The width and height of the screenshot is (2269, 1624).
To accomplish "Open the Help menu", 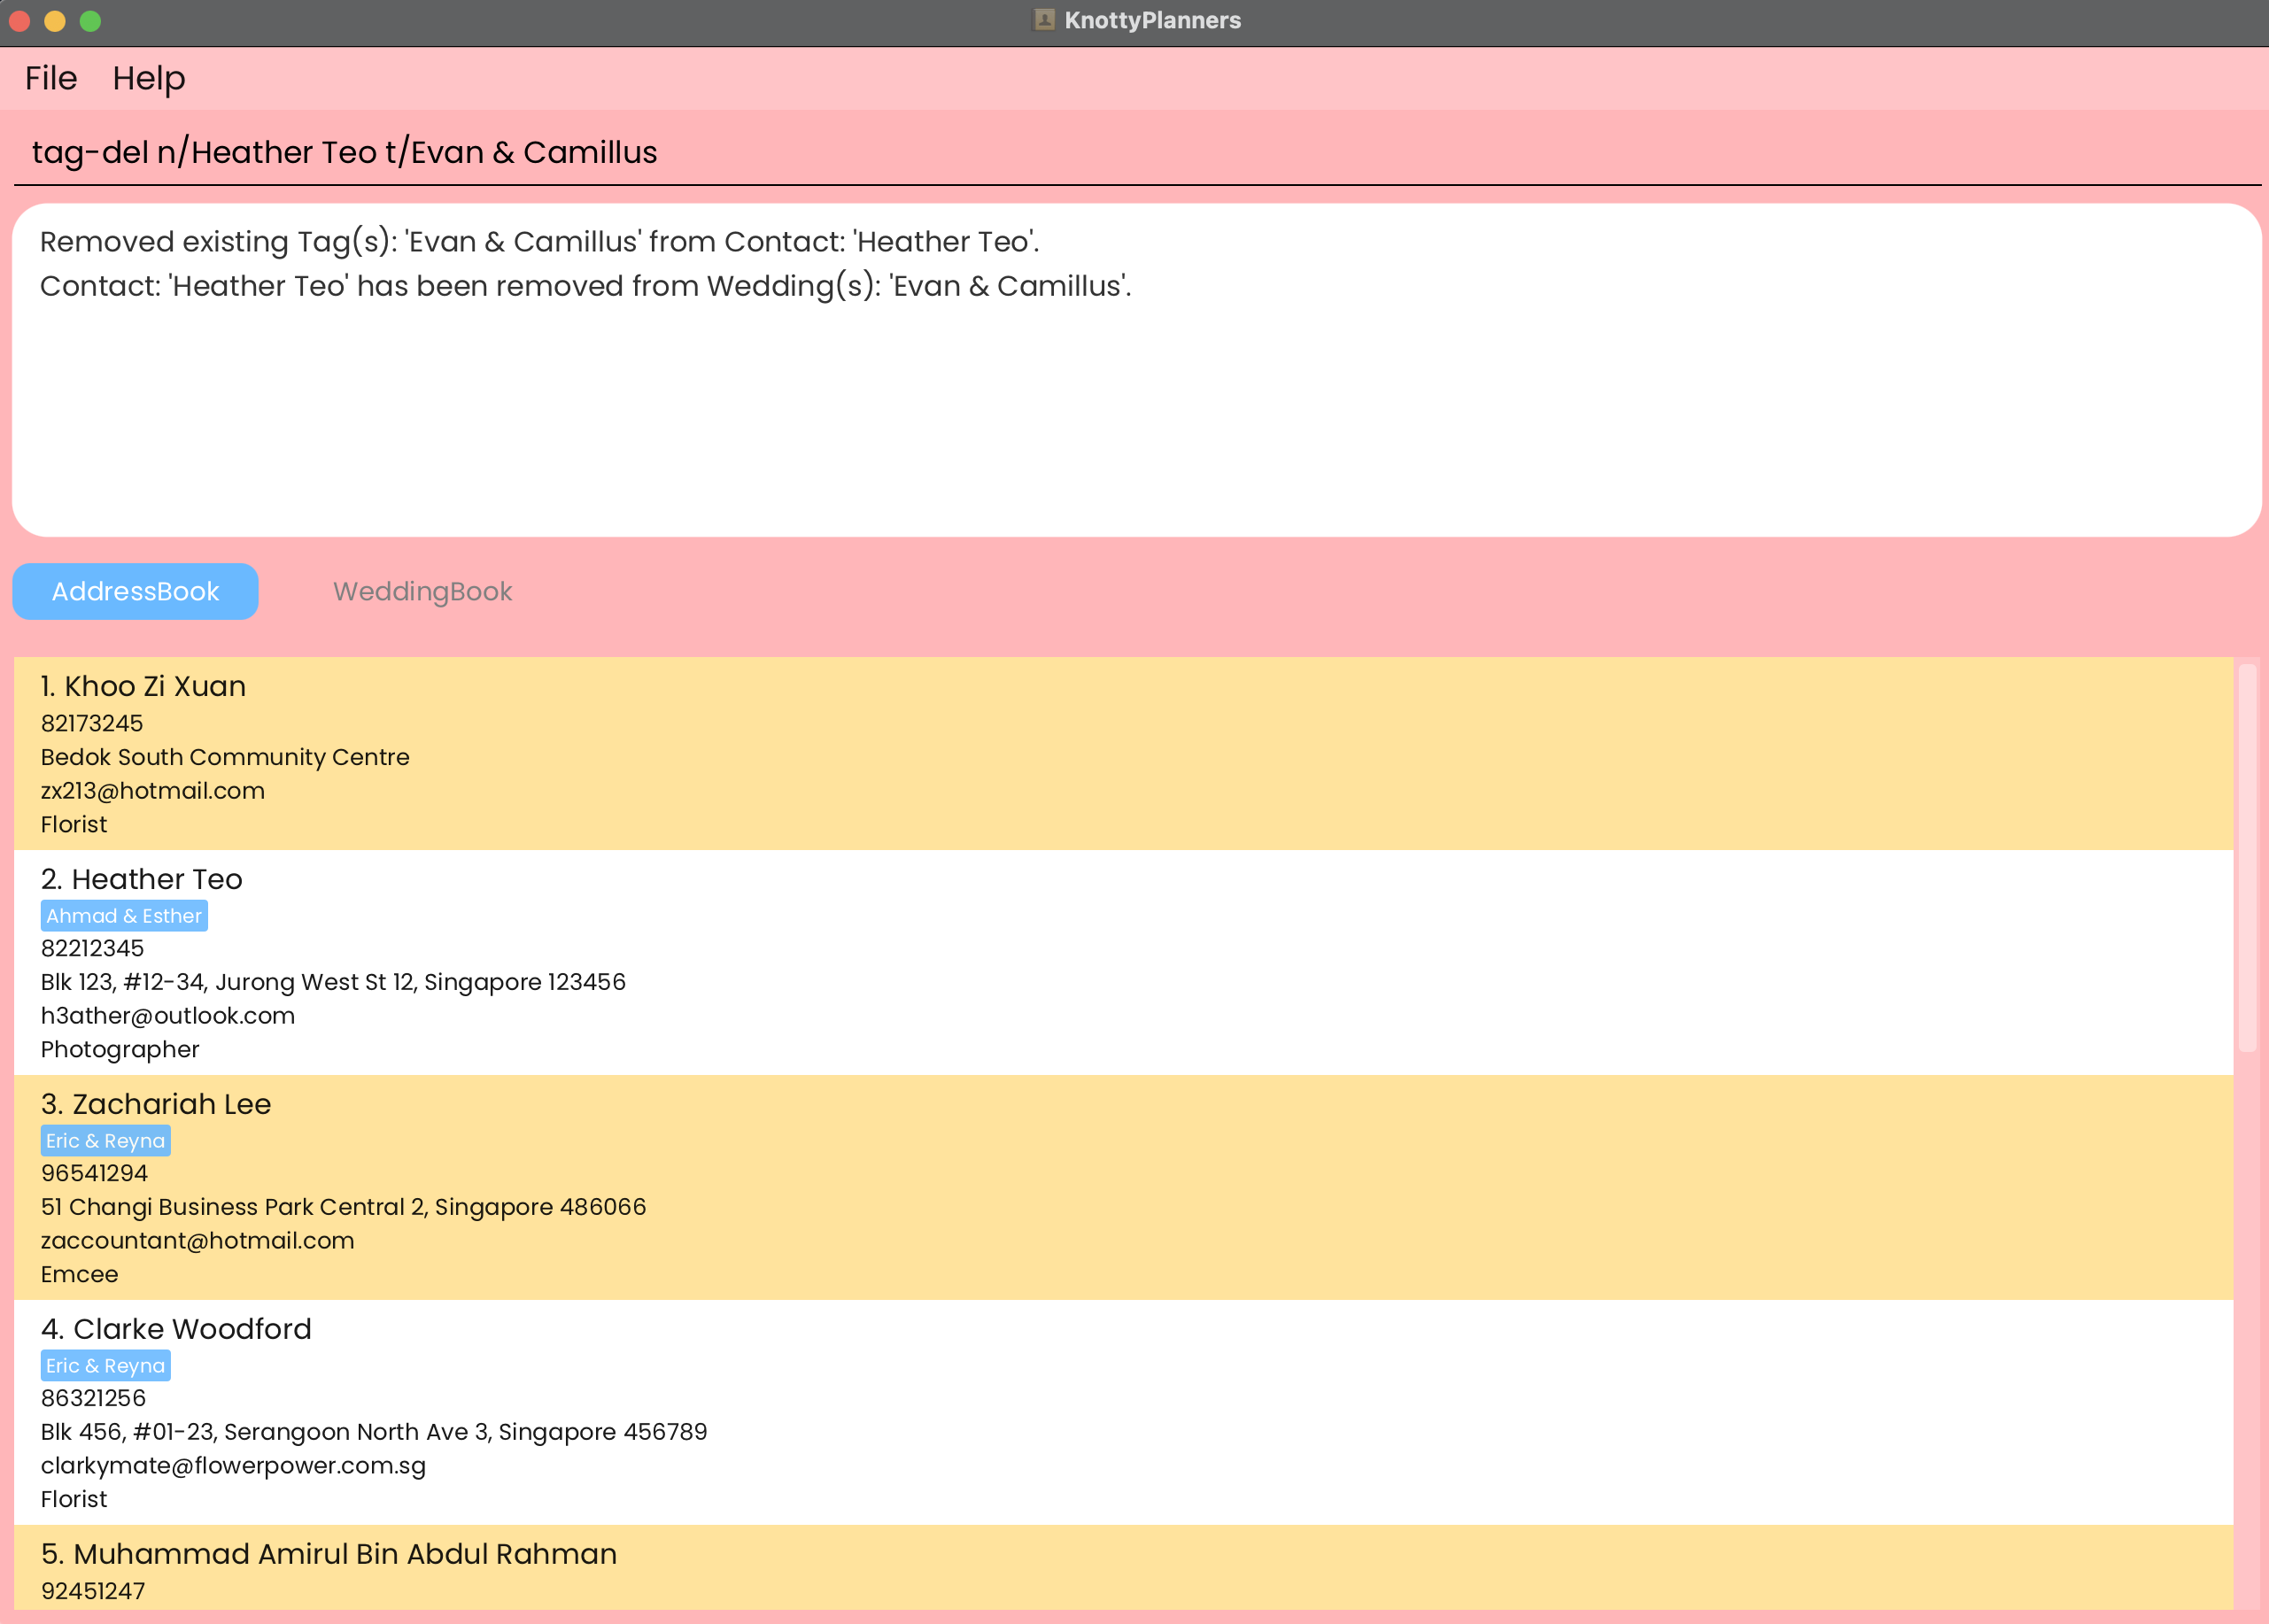I will pyautogui.click(x=148, y=78).
